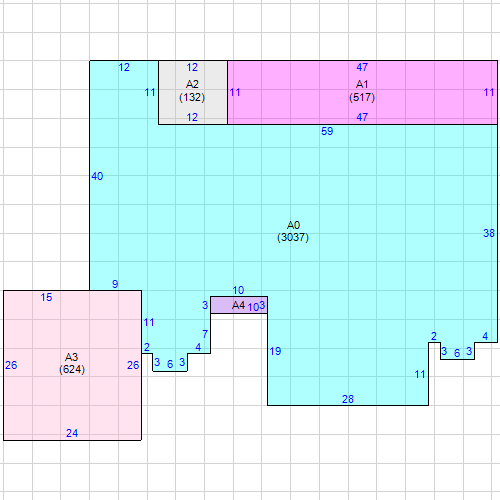This screenshot has width=500, height=500.
Task: Select the small purple A4 label
Action: click(x=238, y=305)
